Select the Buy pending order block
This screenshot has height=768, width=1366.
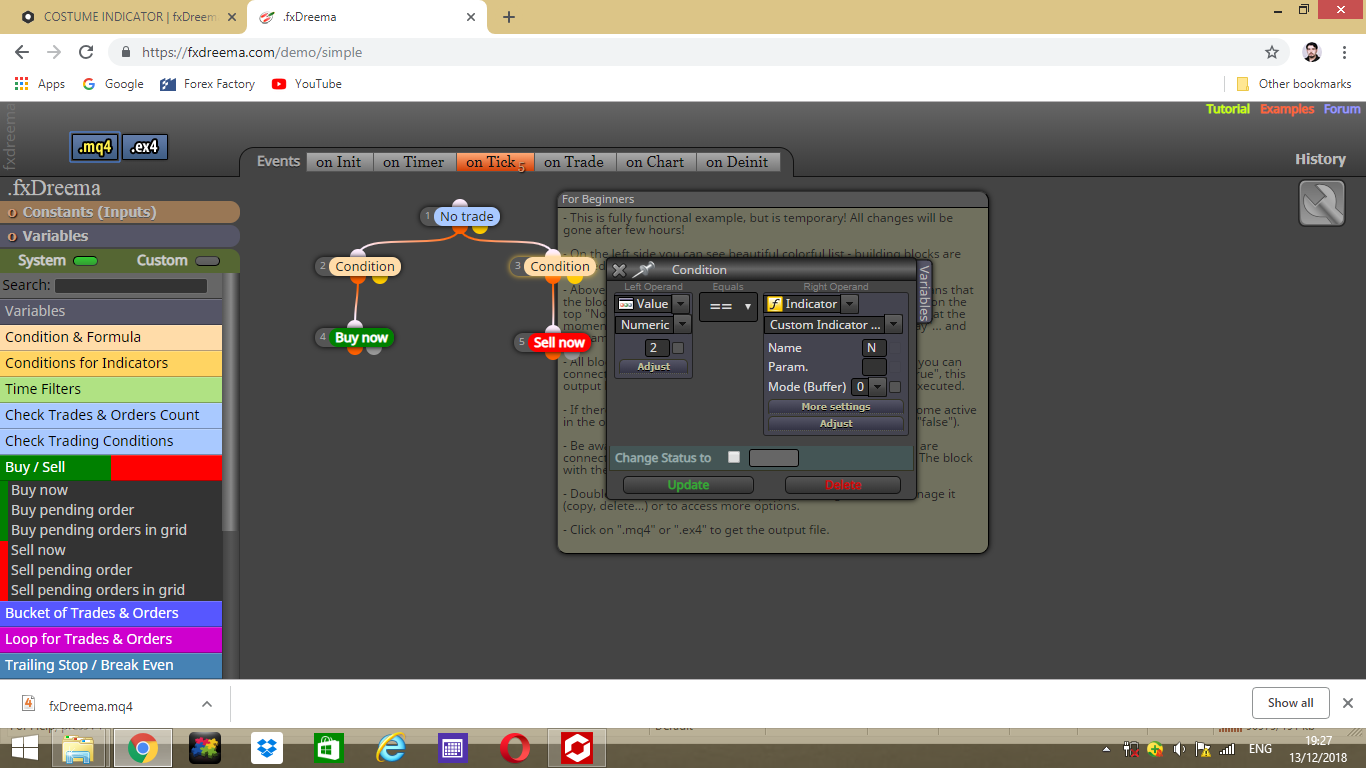point(72,510)
